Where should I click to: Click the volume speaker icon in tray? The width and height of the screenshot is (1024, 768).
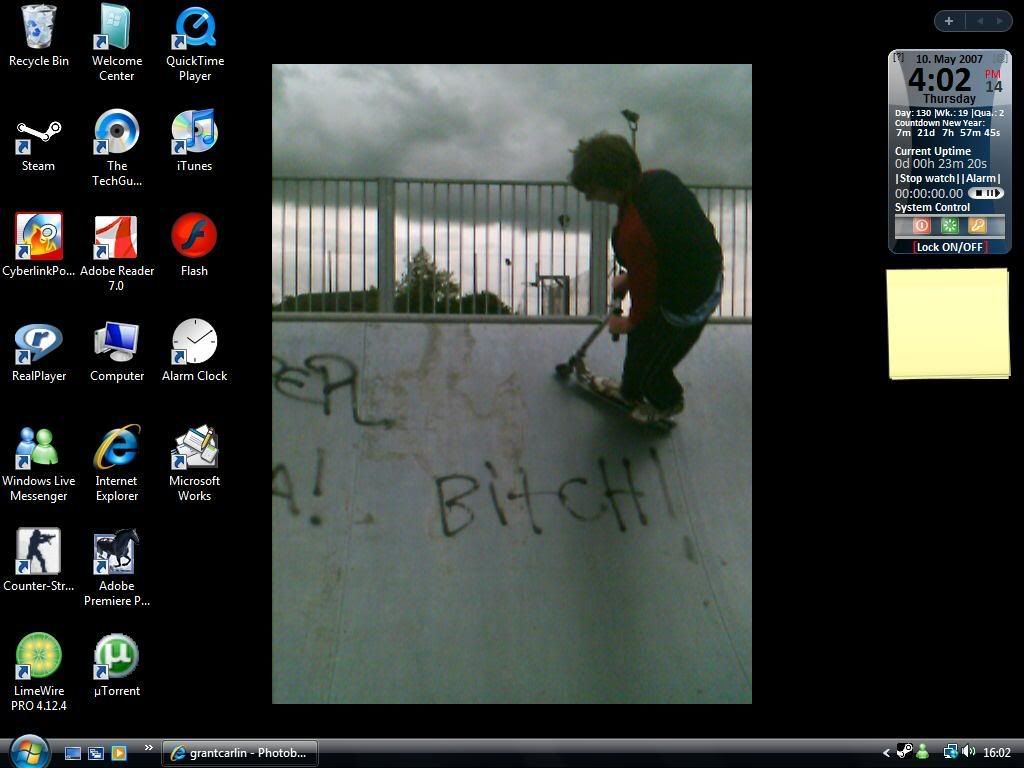click(x=968, y=752)
